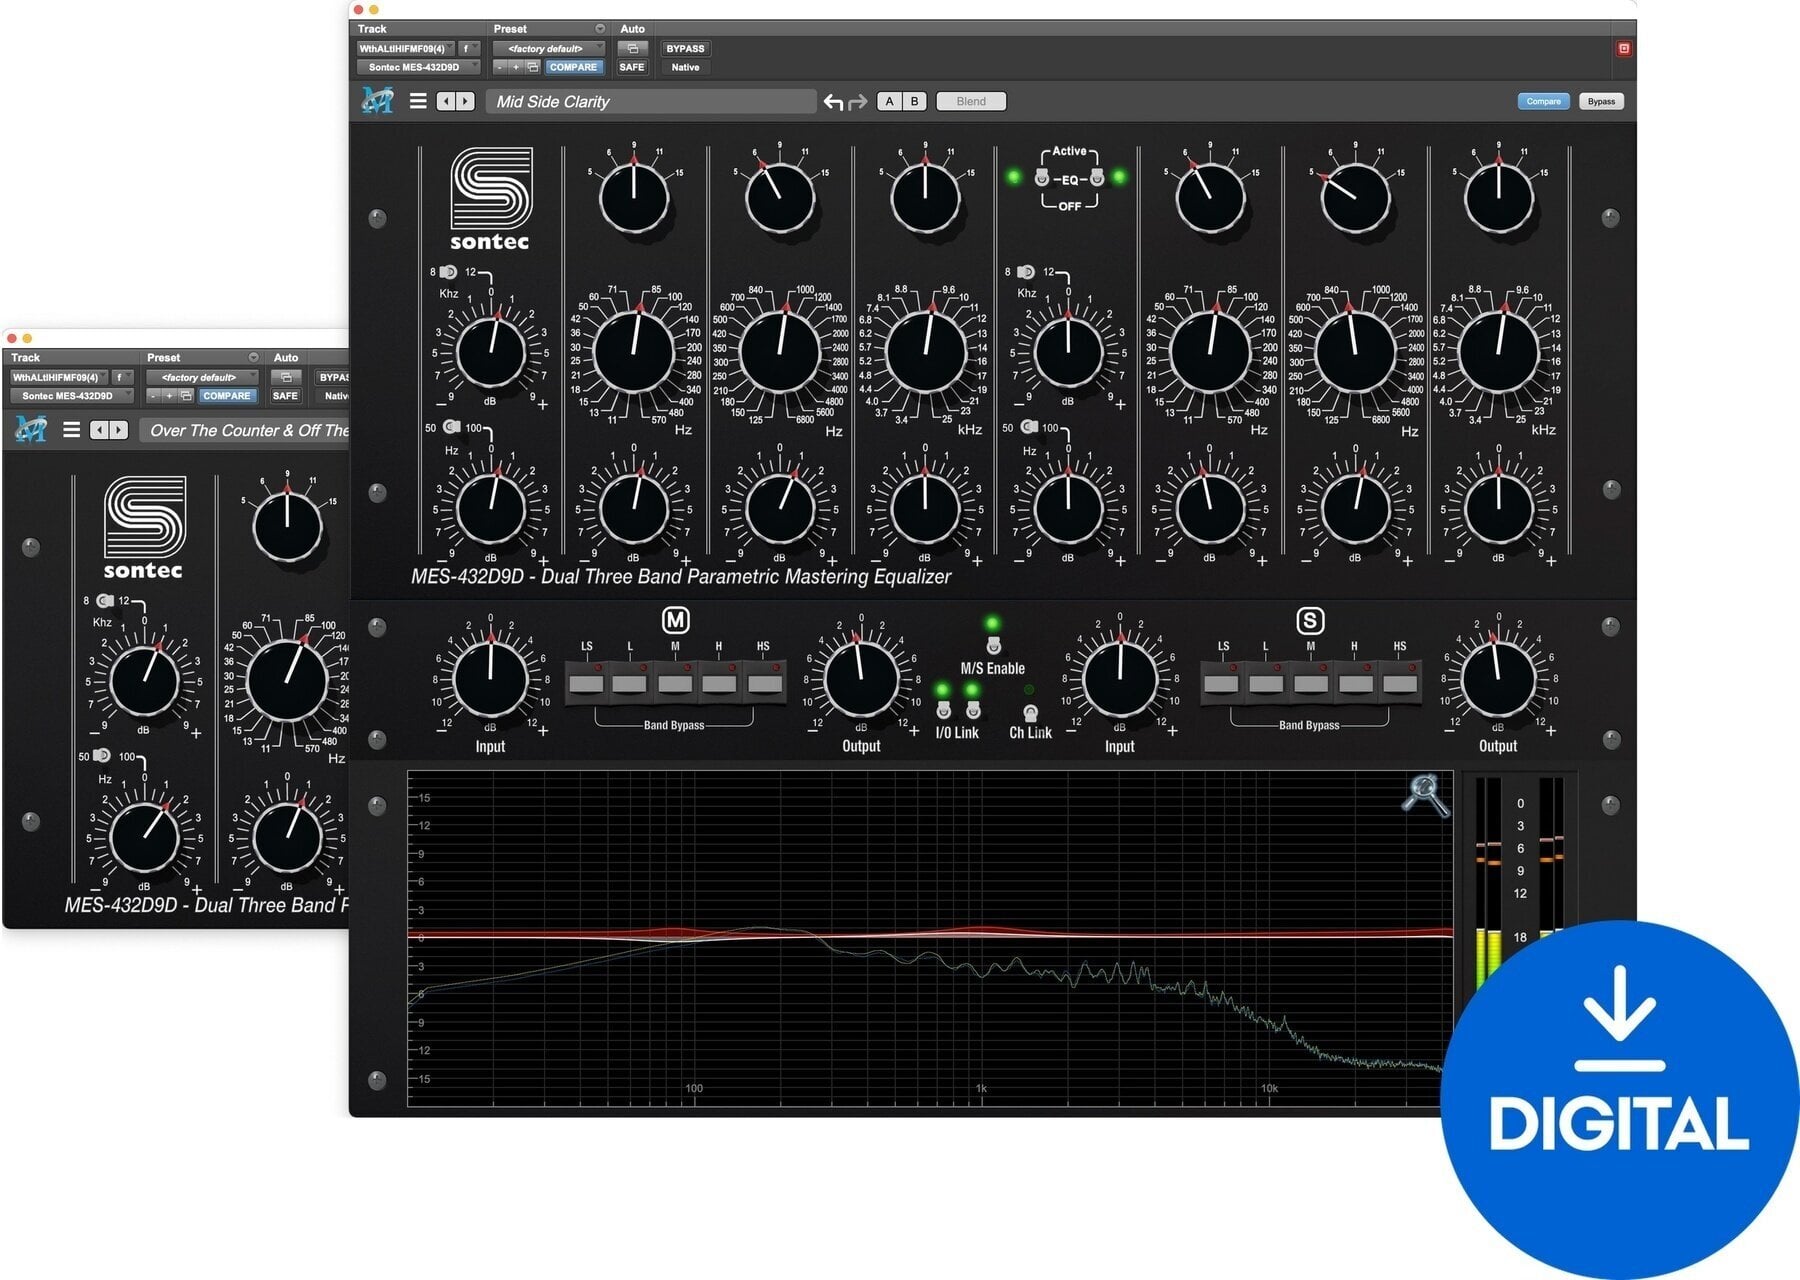Screen dimensions: 1800x1280
Task: Undo the last change with the left arrow
Action: pos(833,102)
